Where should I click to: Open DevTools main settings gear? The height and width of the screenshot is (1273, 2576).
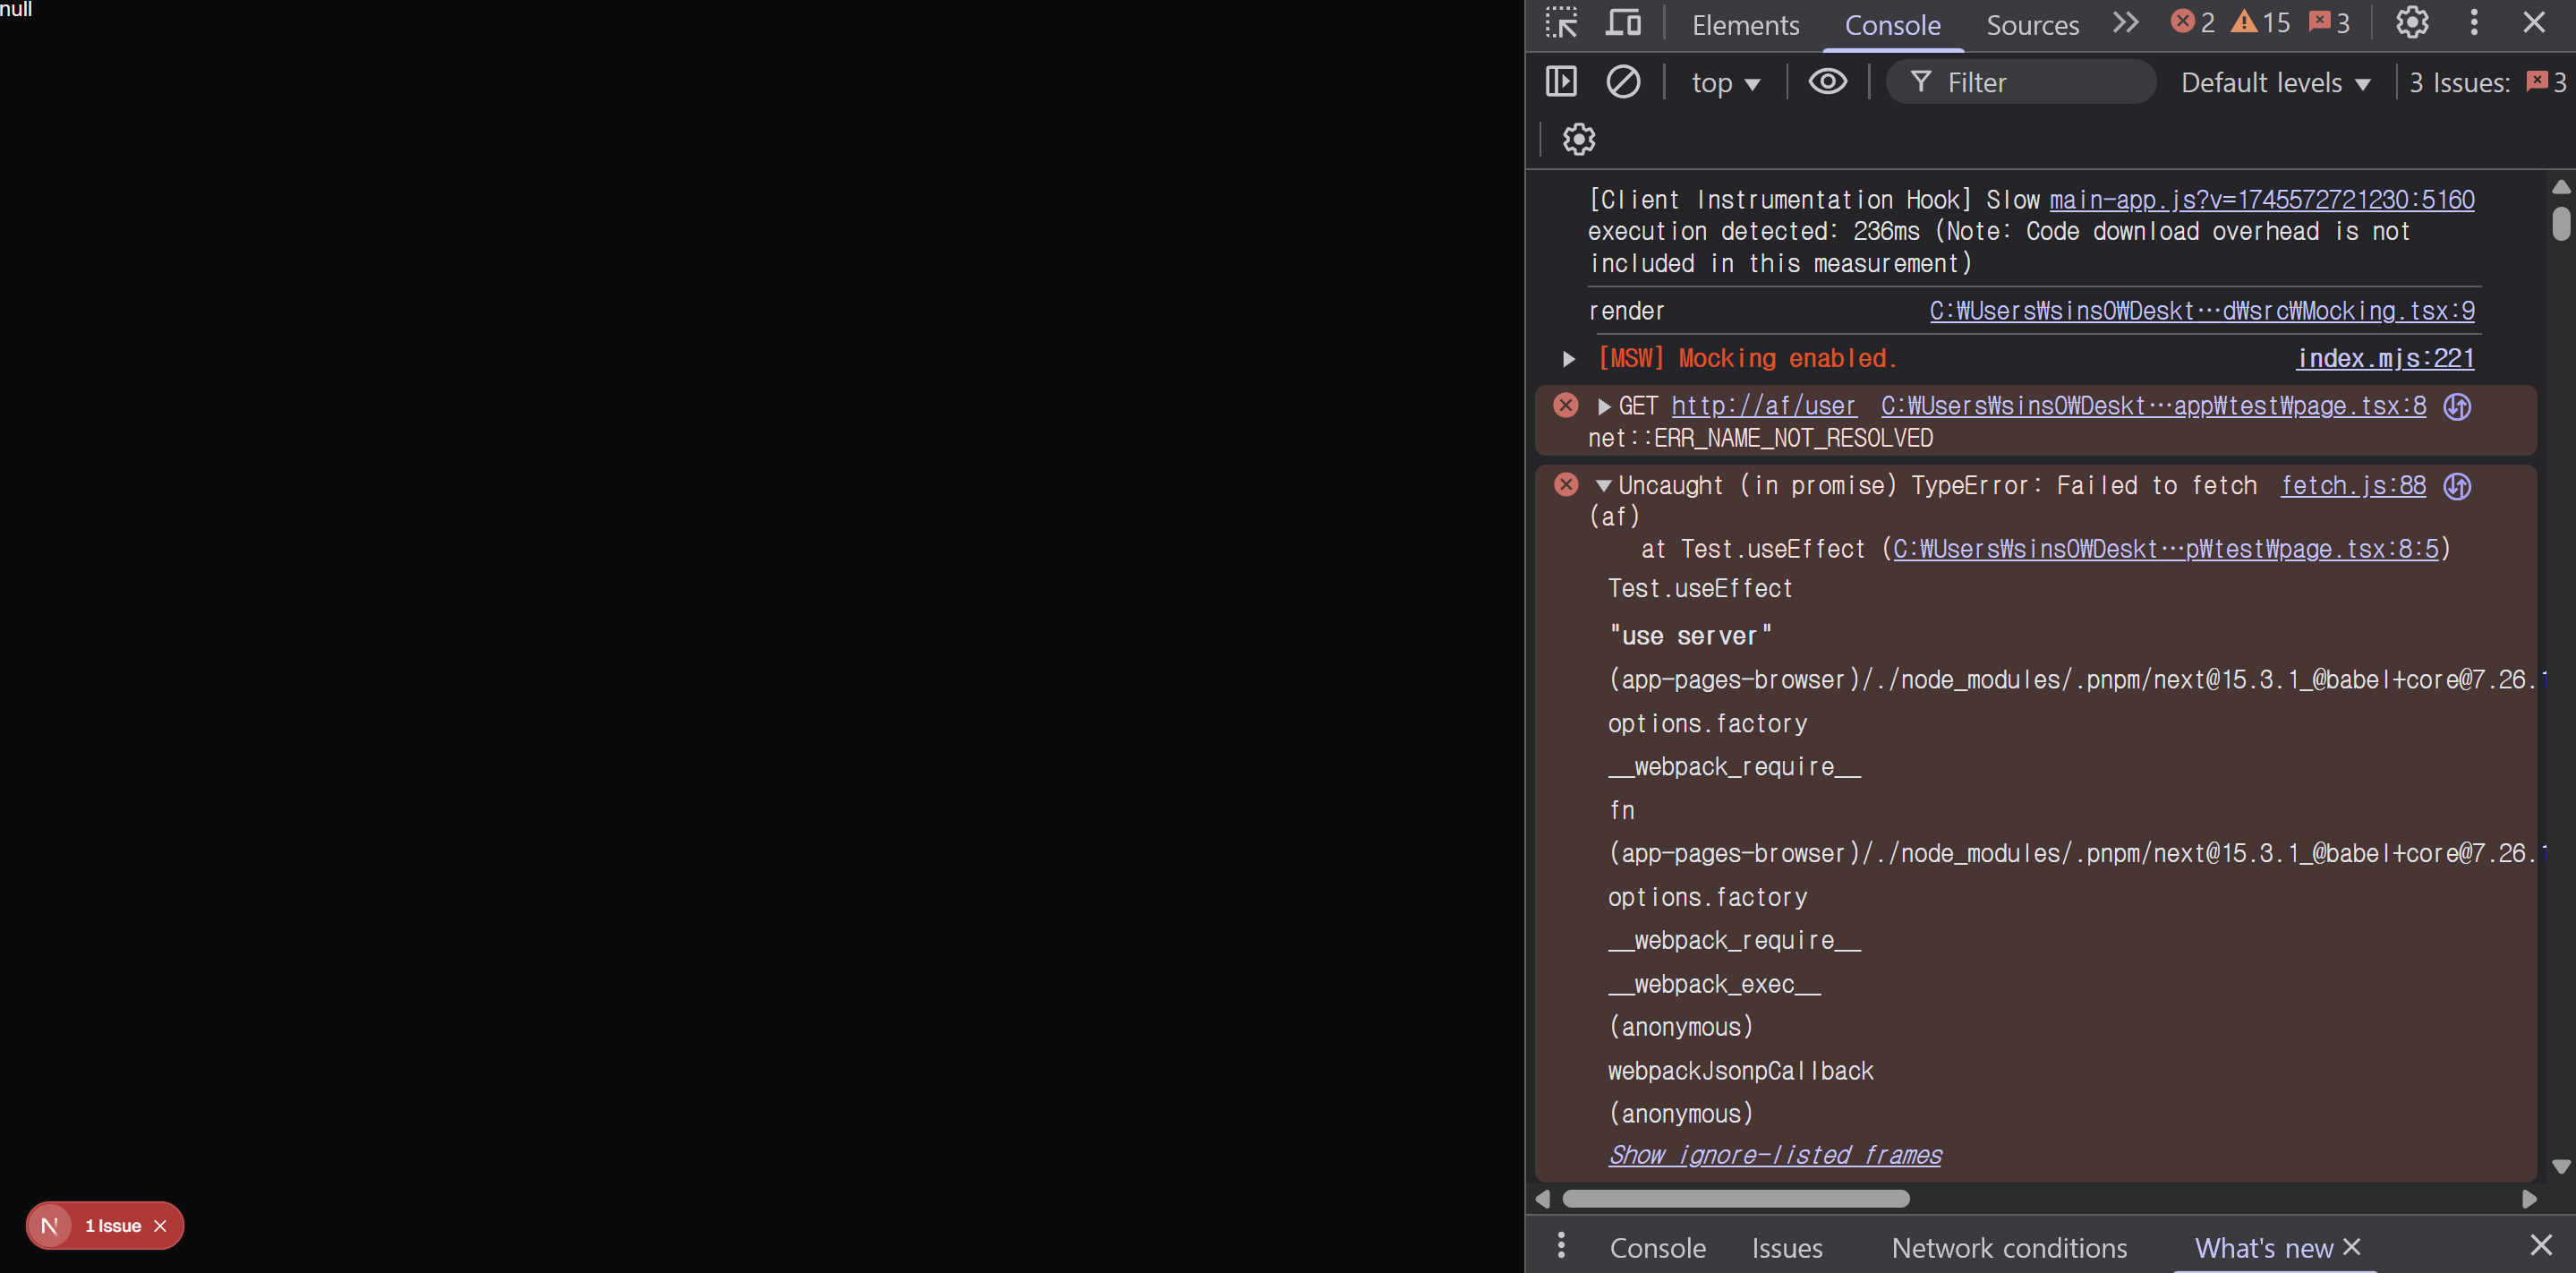click(2411, 23)
